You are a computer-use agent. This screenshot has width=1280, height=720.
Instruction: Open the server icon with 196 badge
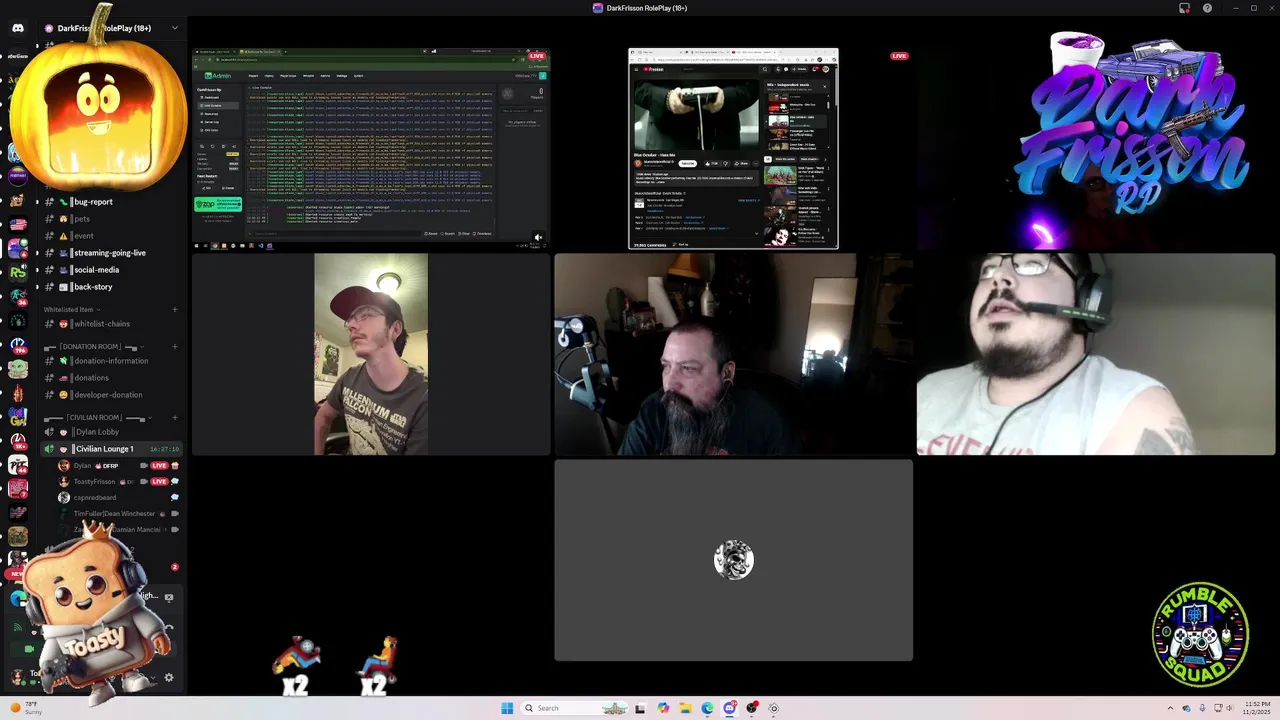coord(18,348)
